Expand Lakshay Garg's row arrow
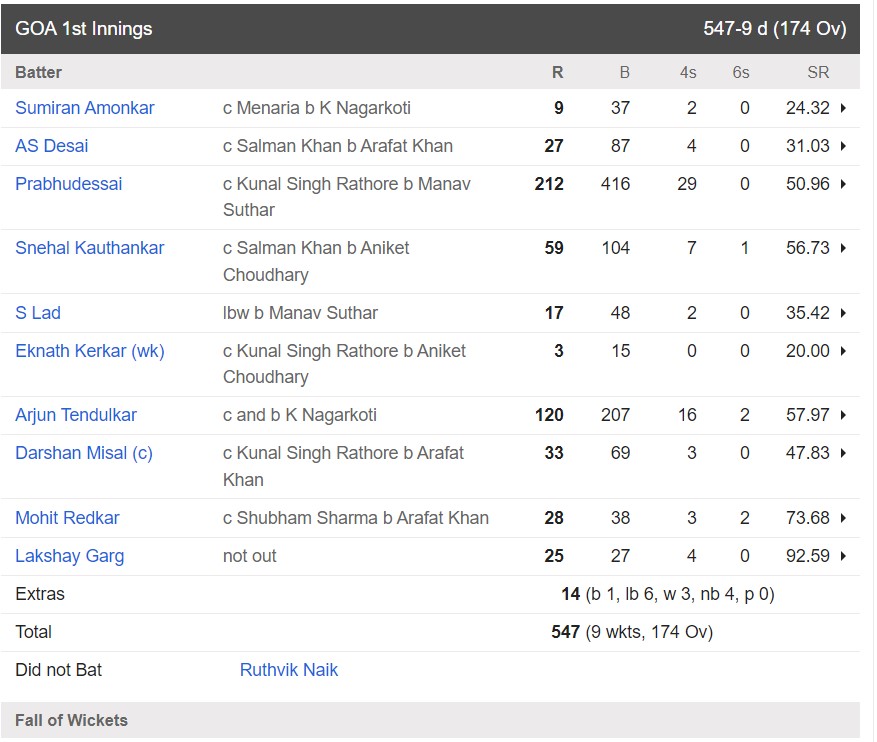This screenshot has width=877, height=742. [843, 556]
